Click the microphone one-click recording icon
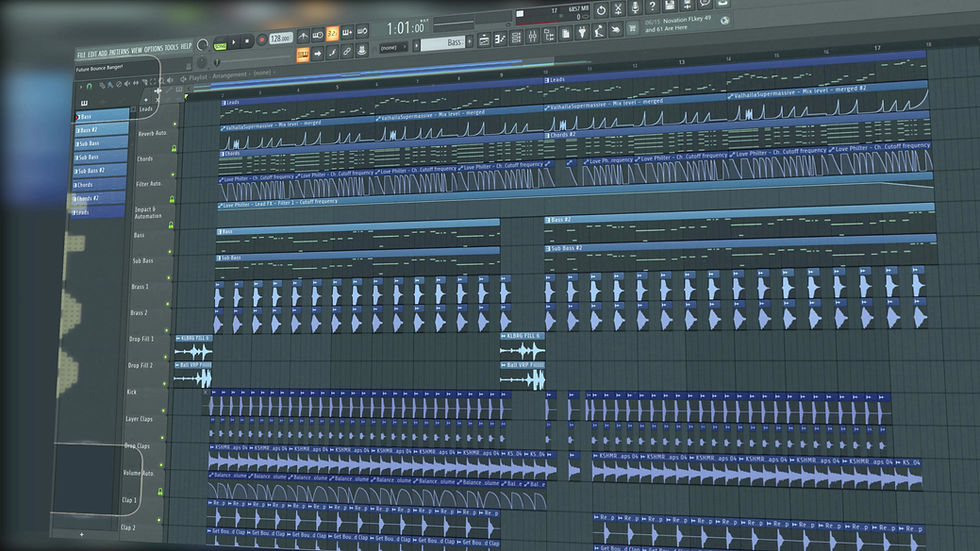 pos(635,7)
